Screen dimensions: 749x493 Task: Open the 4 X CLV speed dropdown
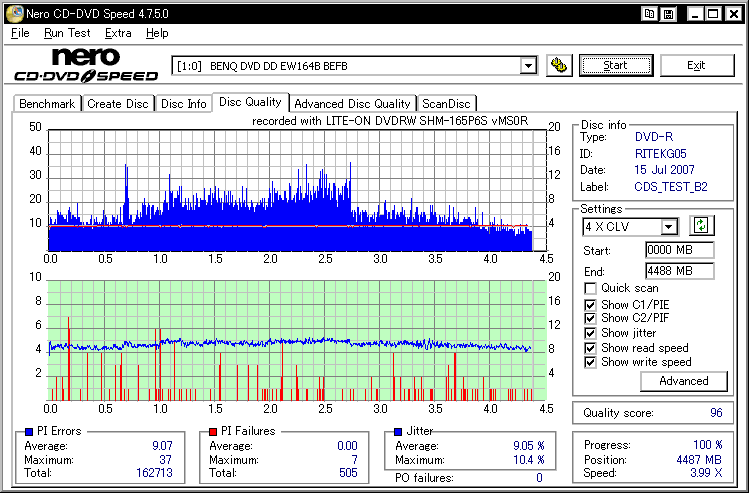click(669, 226)
